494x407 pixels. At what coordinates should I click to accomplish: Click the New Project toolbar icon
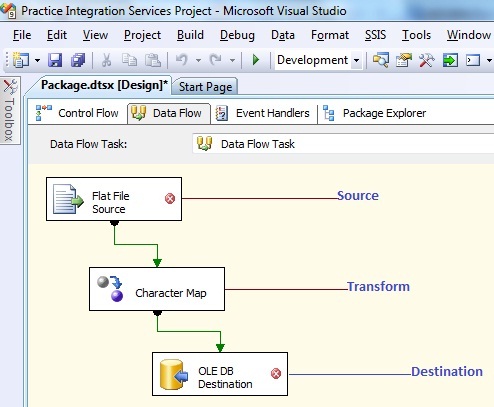click(21, 60)
